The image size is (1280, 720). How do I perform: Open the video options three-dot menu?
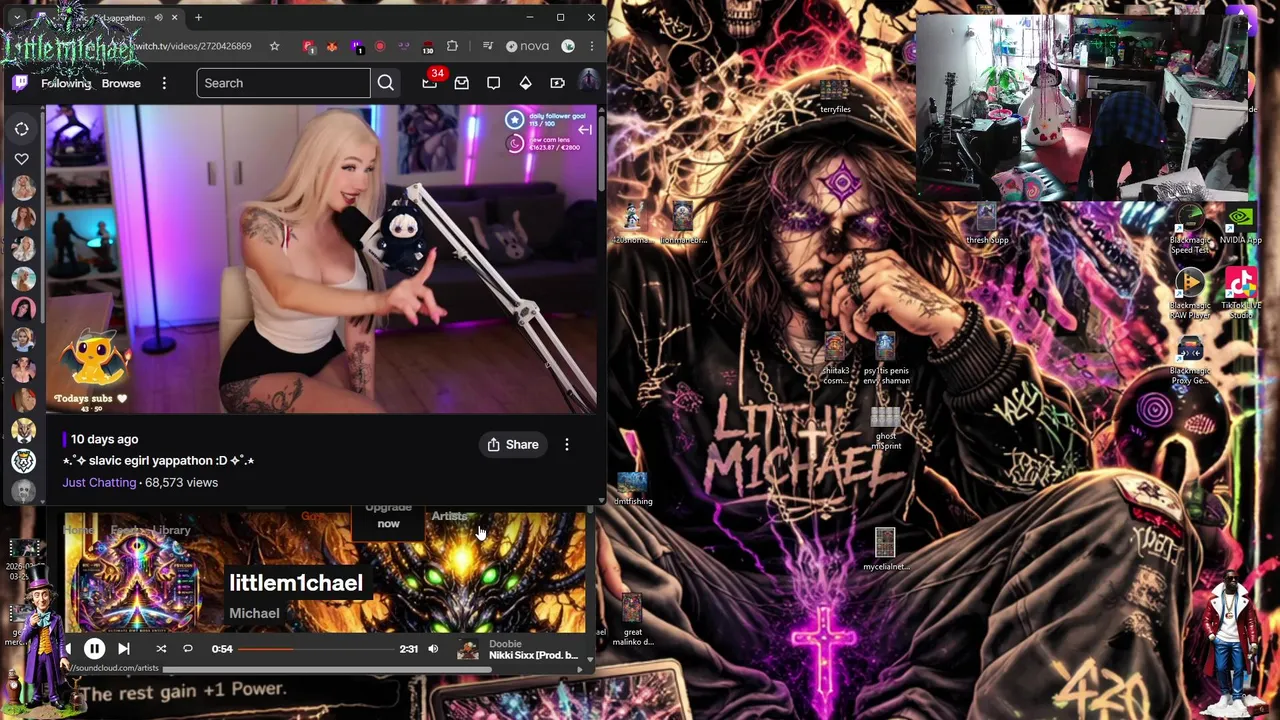567,444
